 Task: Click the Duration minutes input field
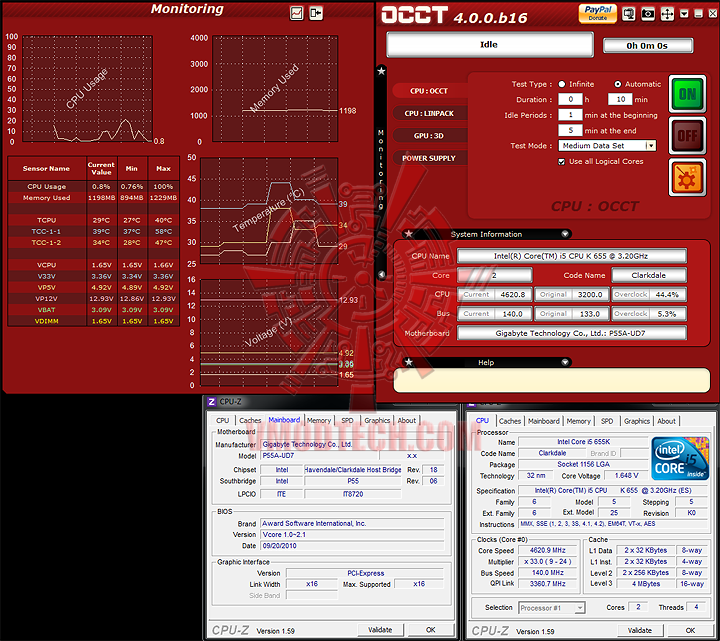[x=620, y=99]
